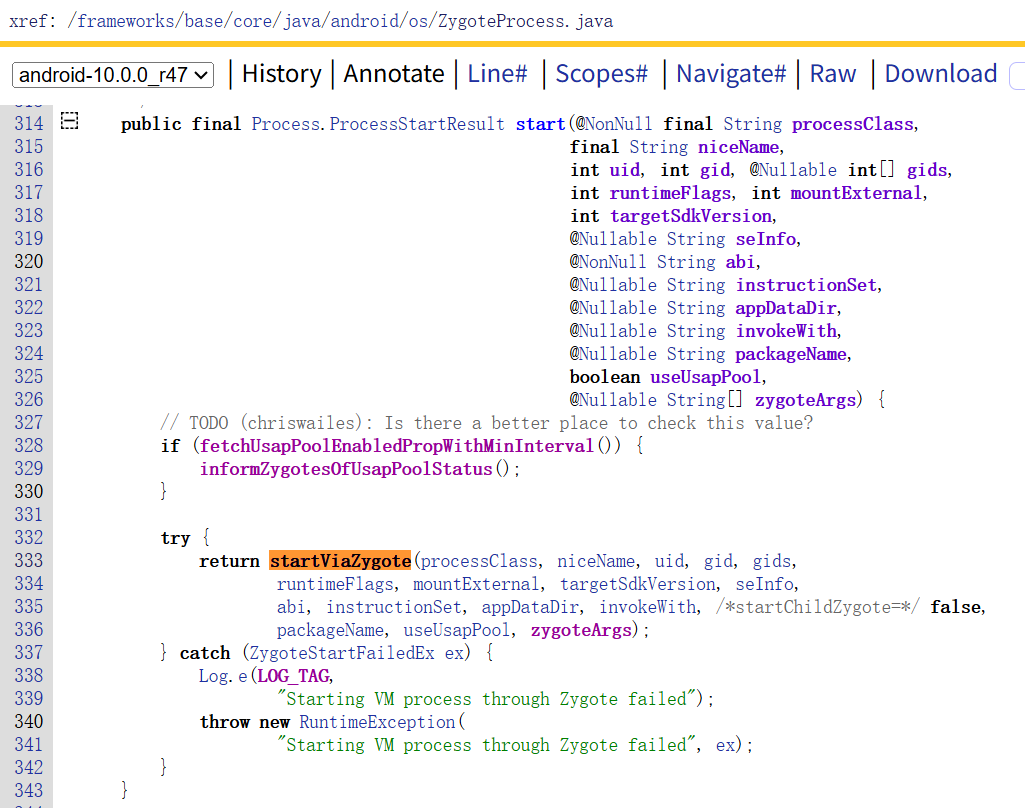Go to line number 330
Image resolution: width=1025 pixels, height=808 pixels.
(x=29, y=492)
